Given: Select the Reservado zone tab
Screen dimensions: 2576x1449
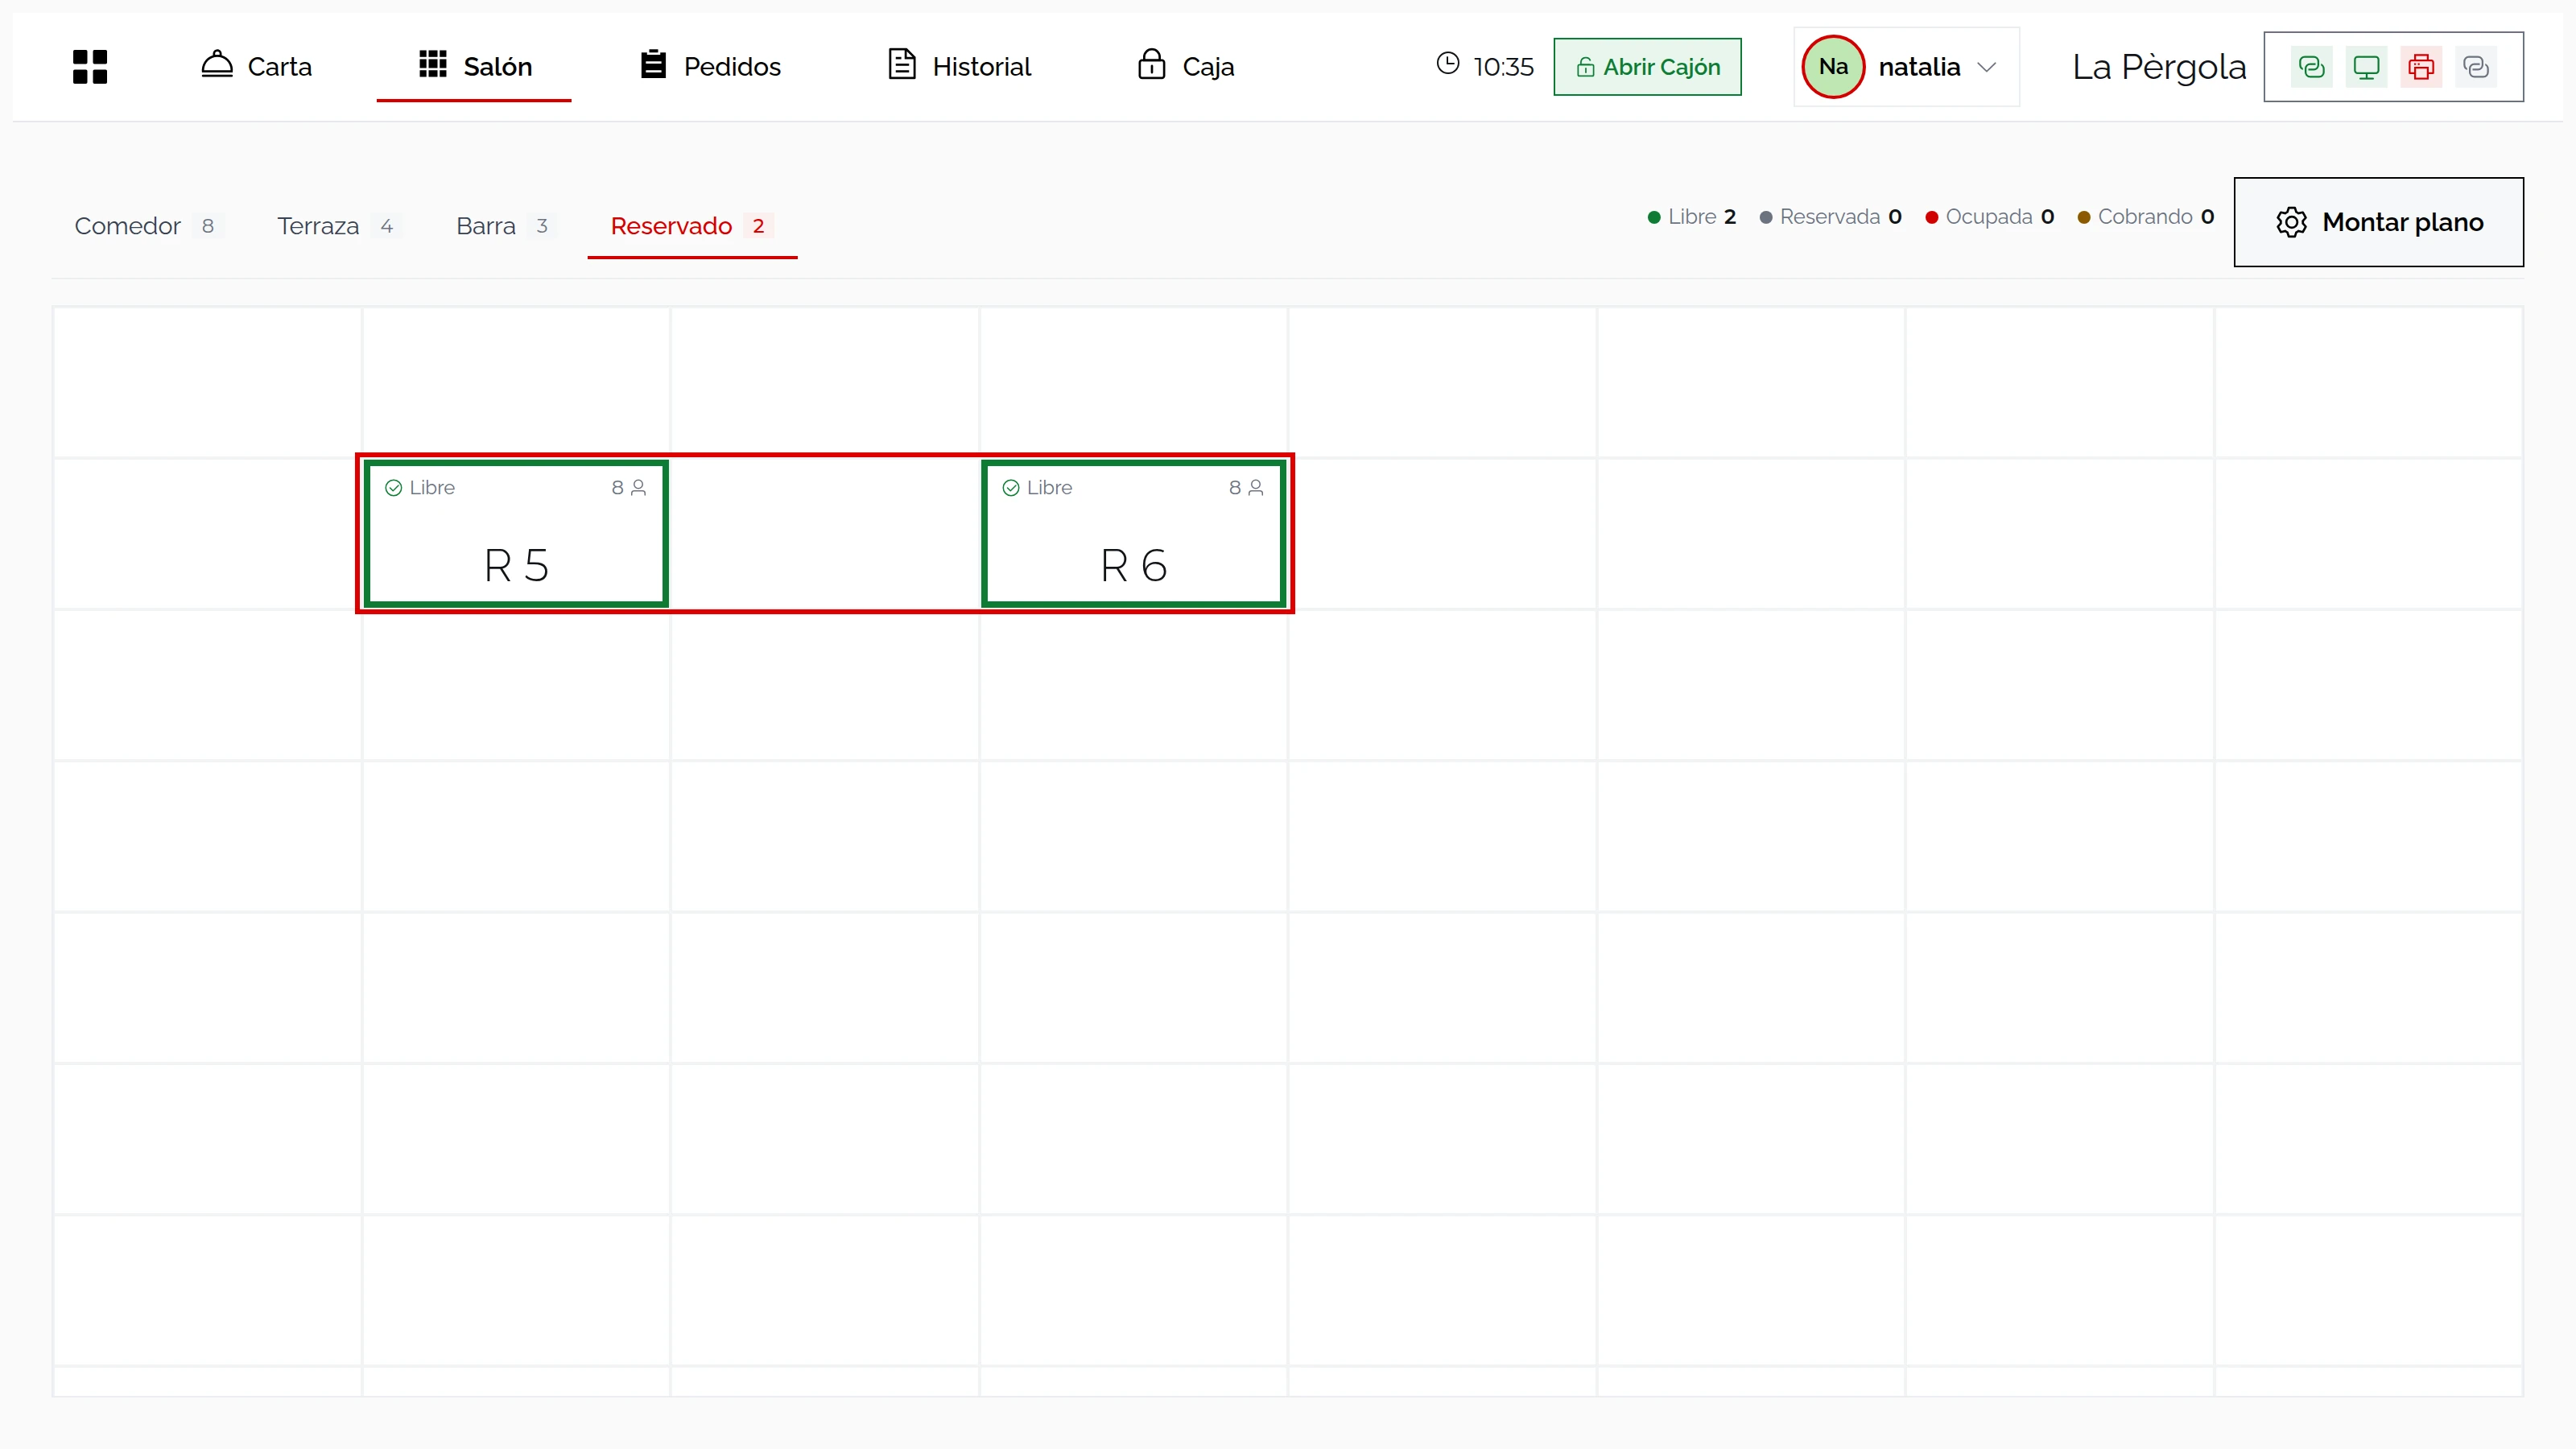Looking at the screenshot, I should coord(691,226).
